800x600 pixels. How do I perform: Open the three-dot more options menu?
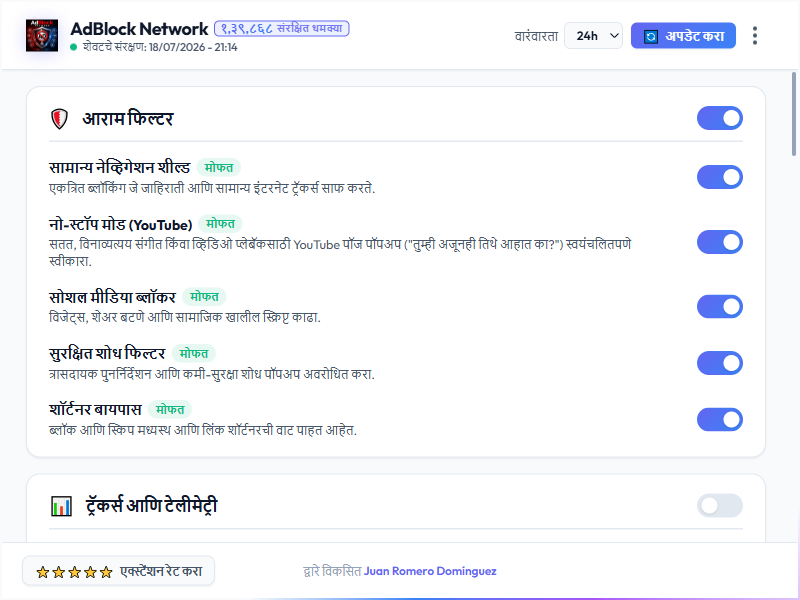point(755,36)
